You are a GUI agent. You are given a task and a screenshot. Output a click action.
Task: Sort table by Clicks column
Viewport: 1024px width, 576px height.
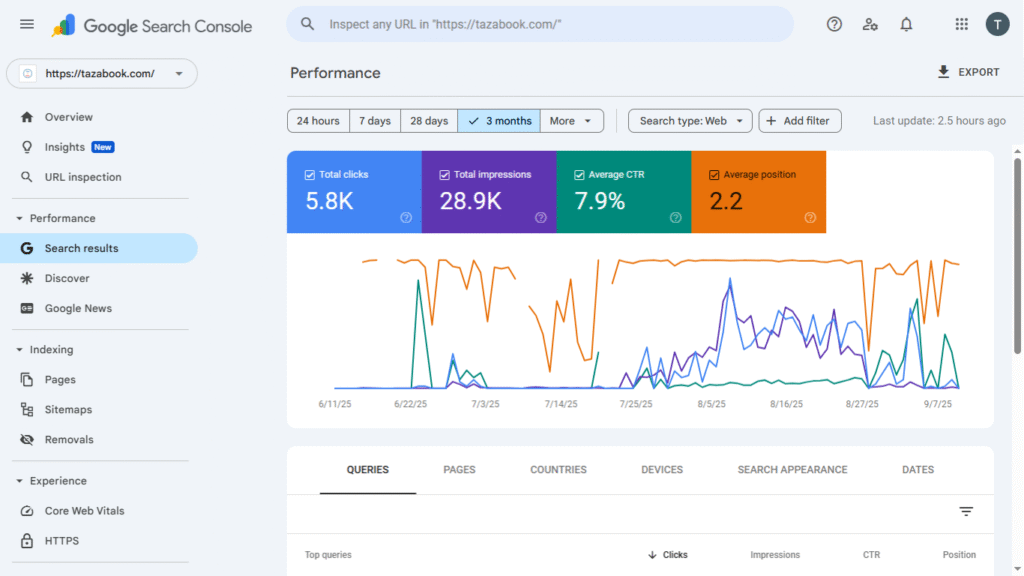tap(667, 554)
